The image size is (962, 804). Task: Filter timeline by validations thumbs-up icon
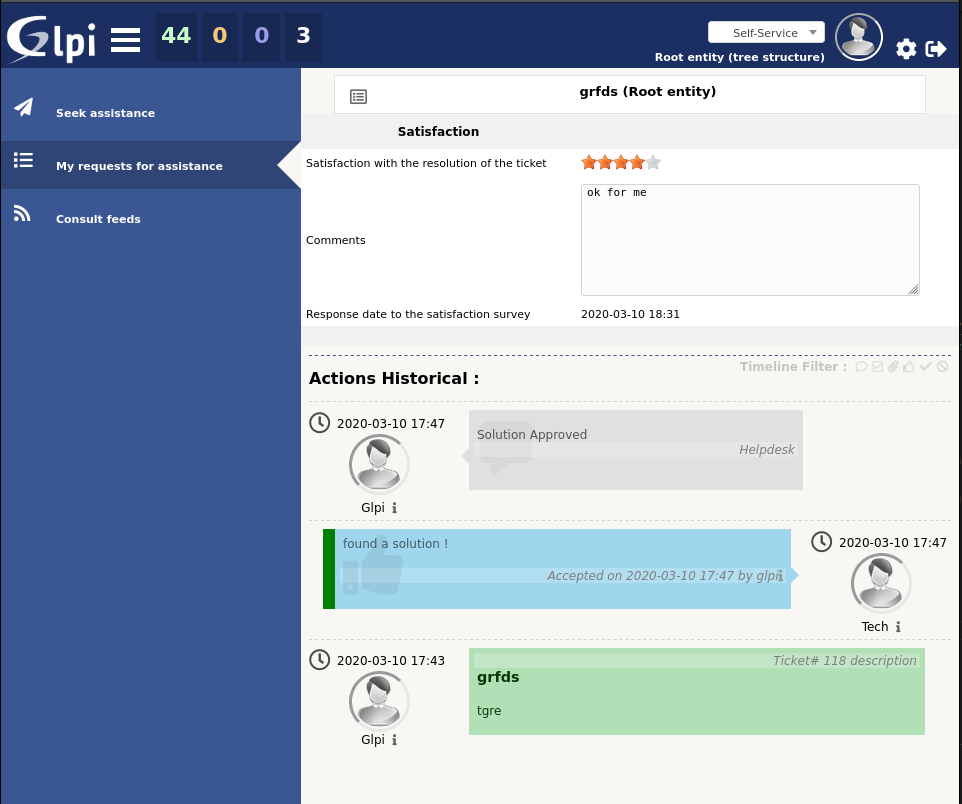(x=908, y=367)
